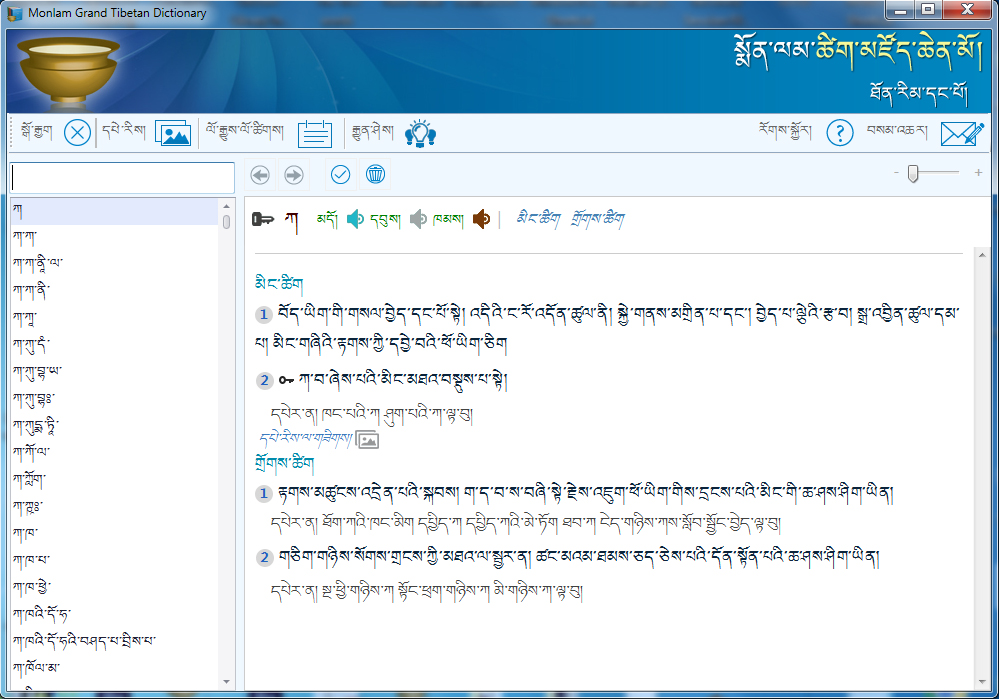The height and width of the screenshot is (699, 999).
Task: Click the circled X close icon in toolbar
Action: coord(77,133)
